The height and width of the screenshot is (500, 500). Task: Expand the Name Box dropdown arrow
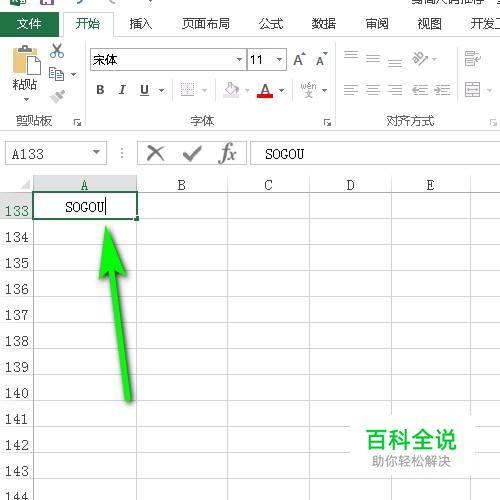coord(96,152)
